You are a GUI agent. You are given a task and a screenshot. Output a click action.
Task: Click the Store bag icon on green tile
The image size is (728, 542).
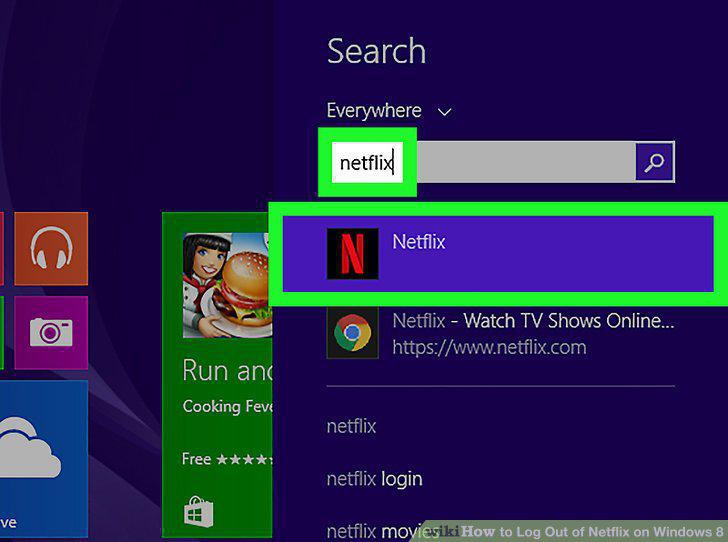(198, 511)
